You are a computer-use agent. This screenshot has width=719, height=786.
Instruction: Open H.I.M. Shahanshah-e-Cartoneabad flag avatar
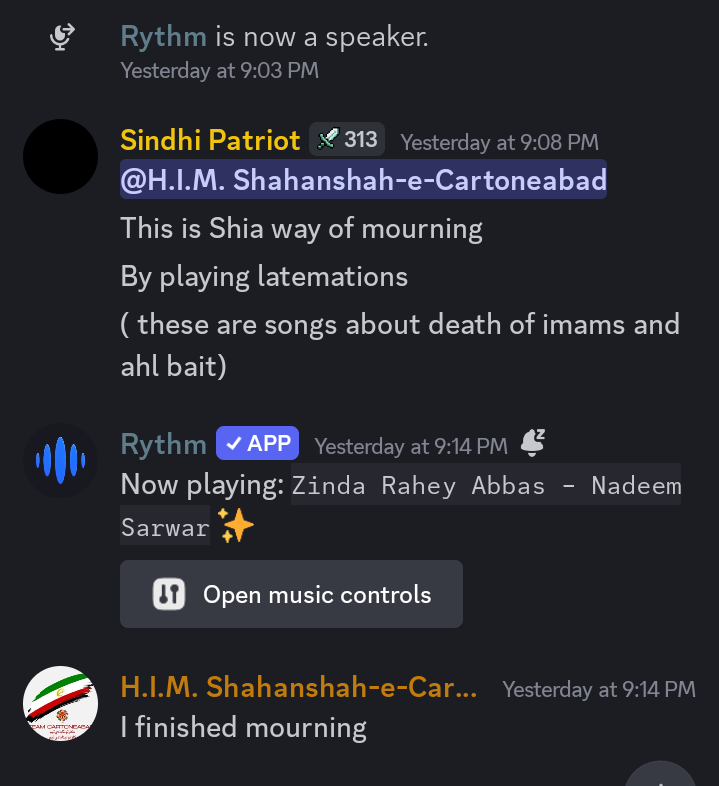61,703
